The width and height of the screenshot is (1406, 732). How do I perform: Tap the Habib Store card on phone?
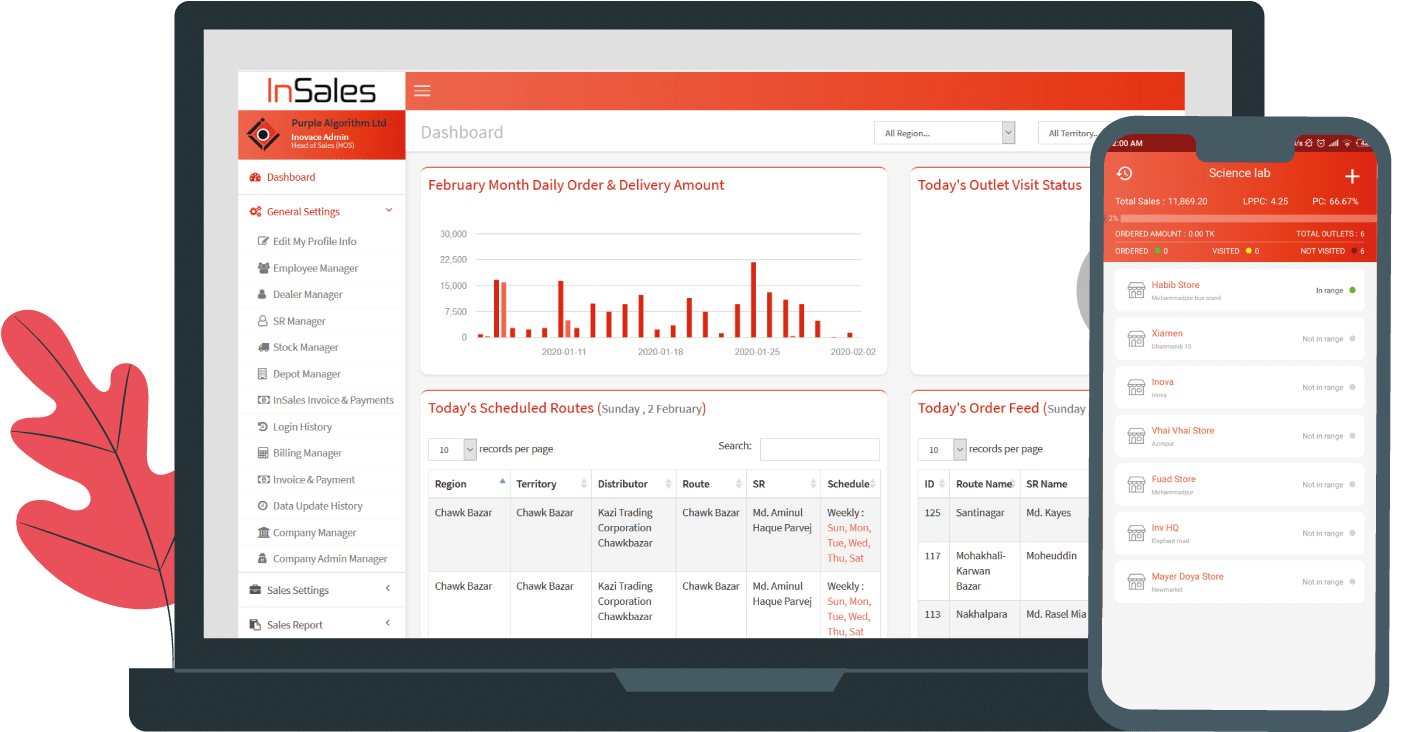click(x=1240, y=290)
